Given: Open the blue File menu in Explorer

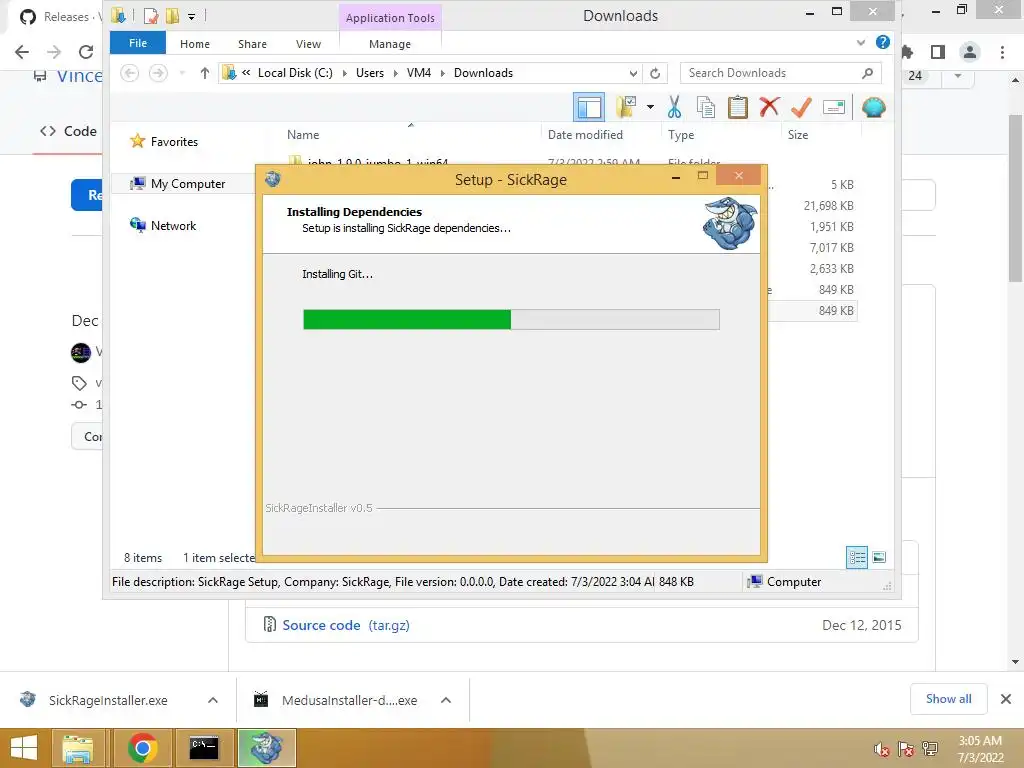Looking at the screenshot, I should pyautogui.click(x=138, y=43).
